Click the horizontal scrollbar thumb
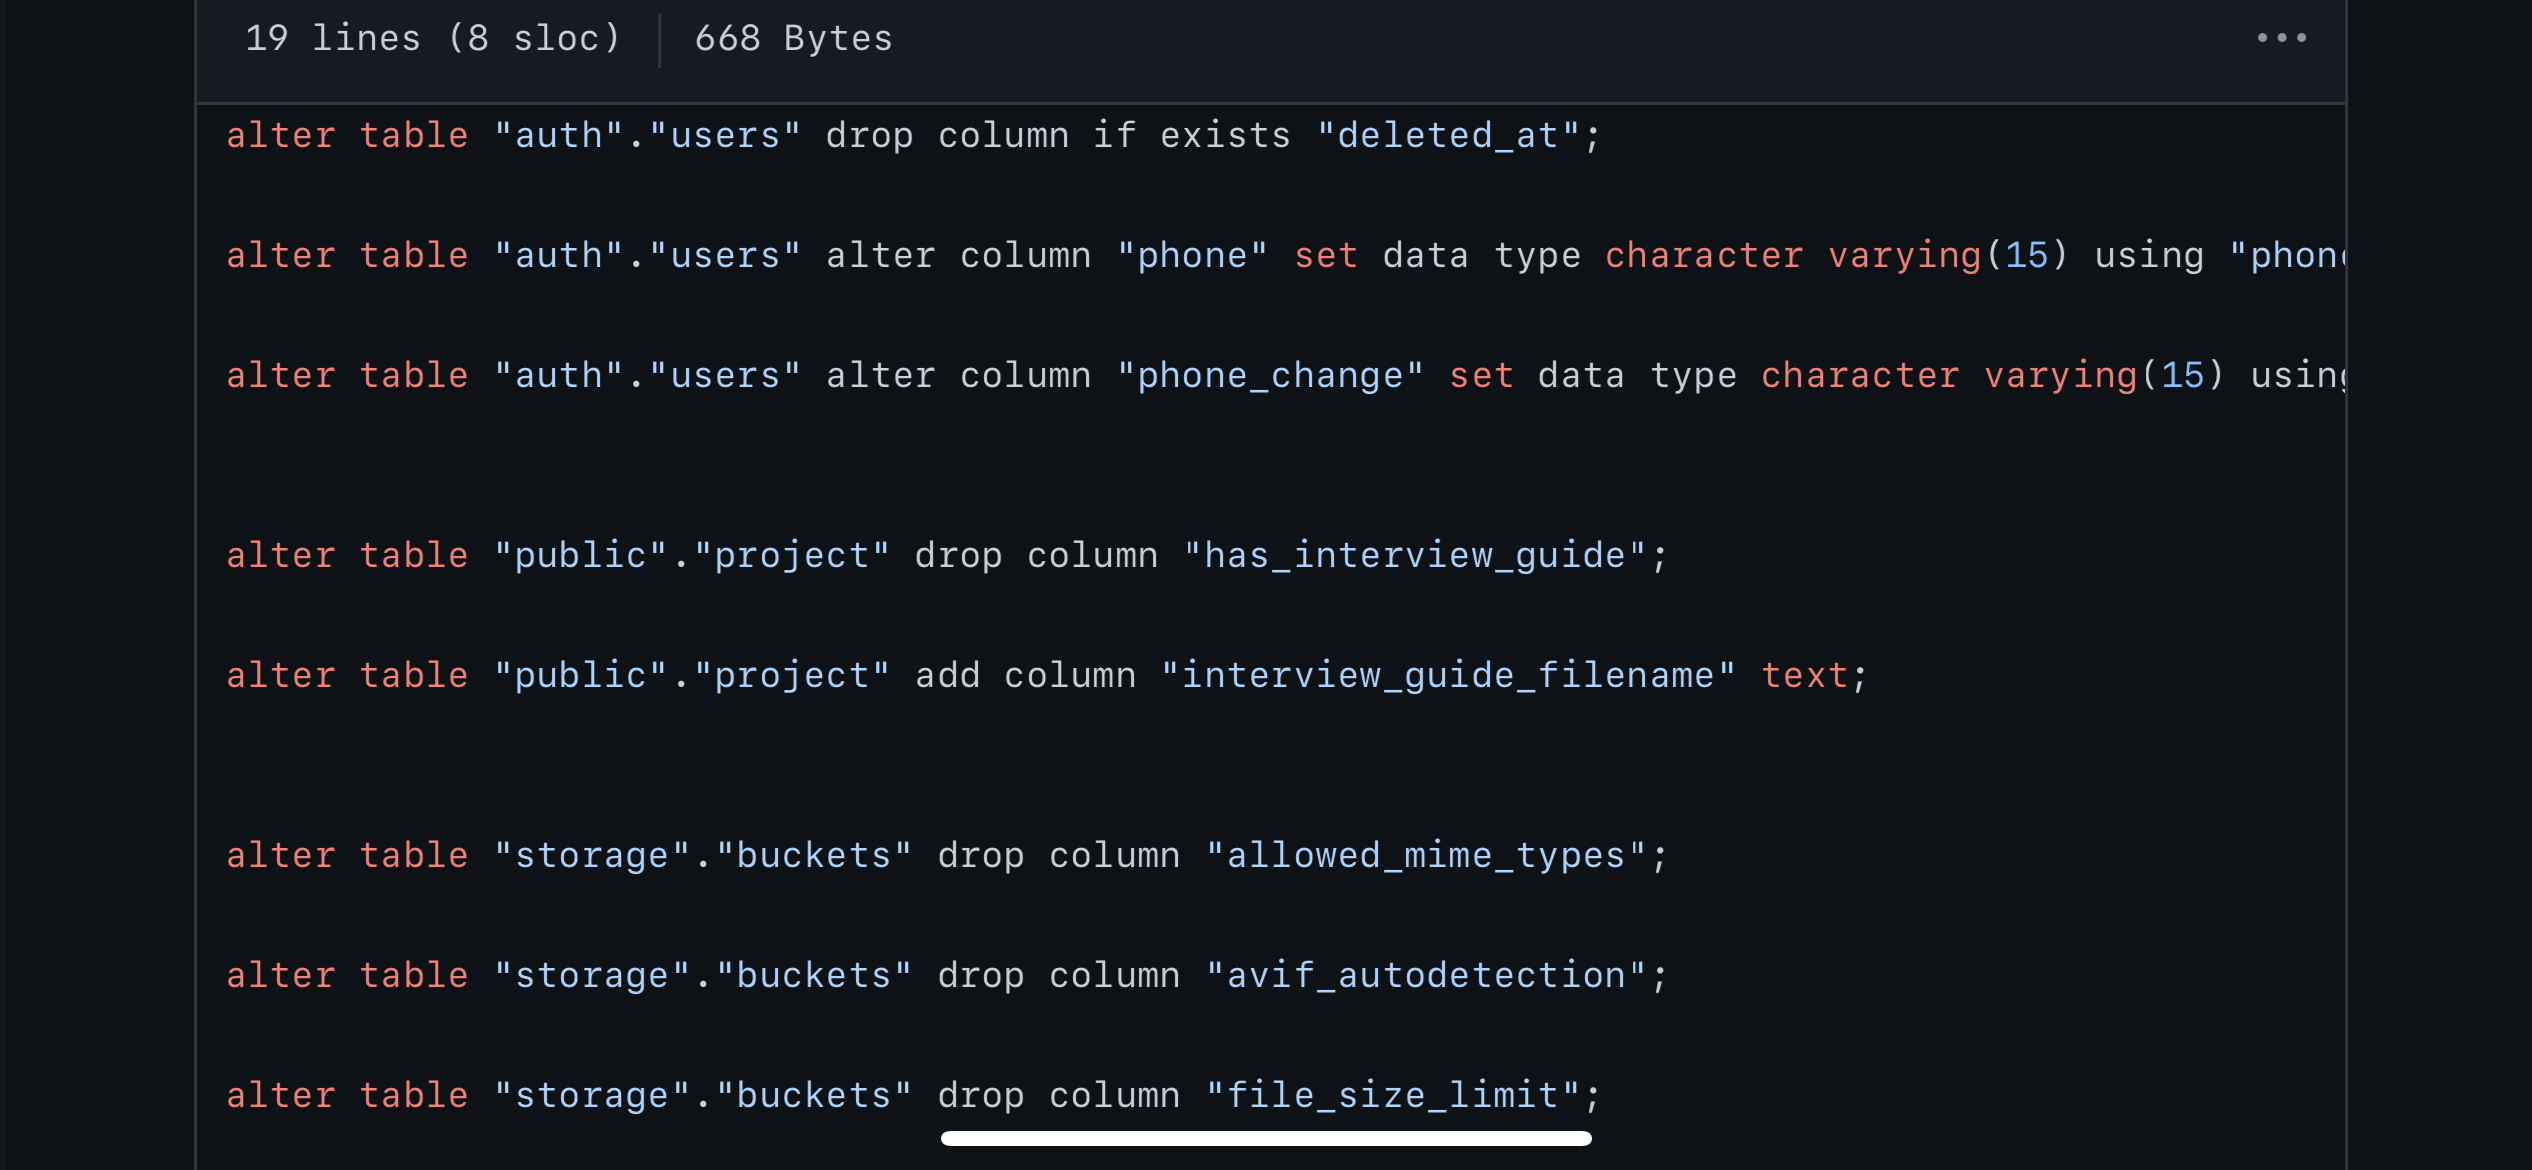2532x1170 pixels. pyautogui.click(x=1265, y=1137)
